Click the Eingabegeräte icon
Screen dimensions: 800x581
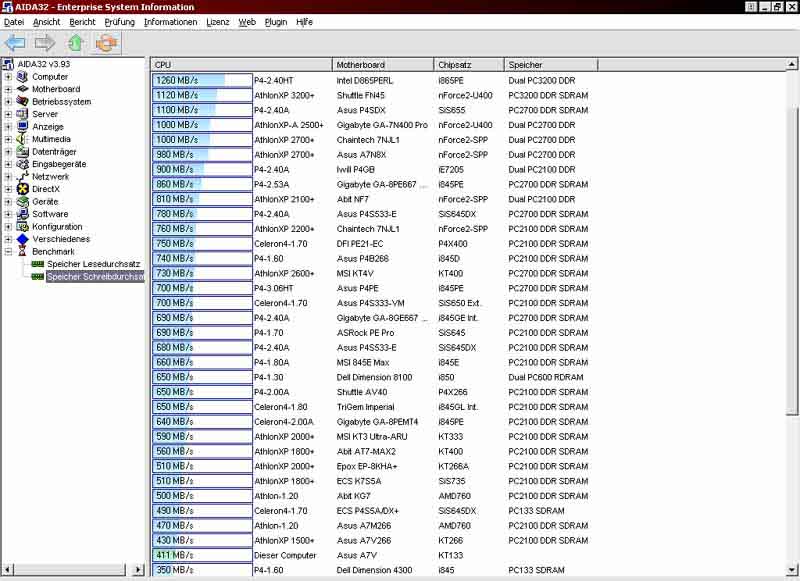pos(22,164)
